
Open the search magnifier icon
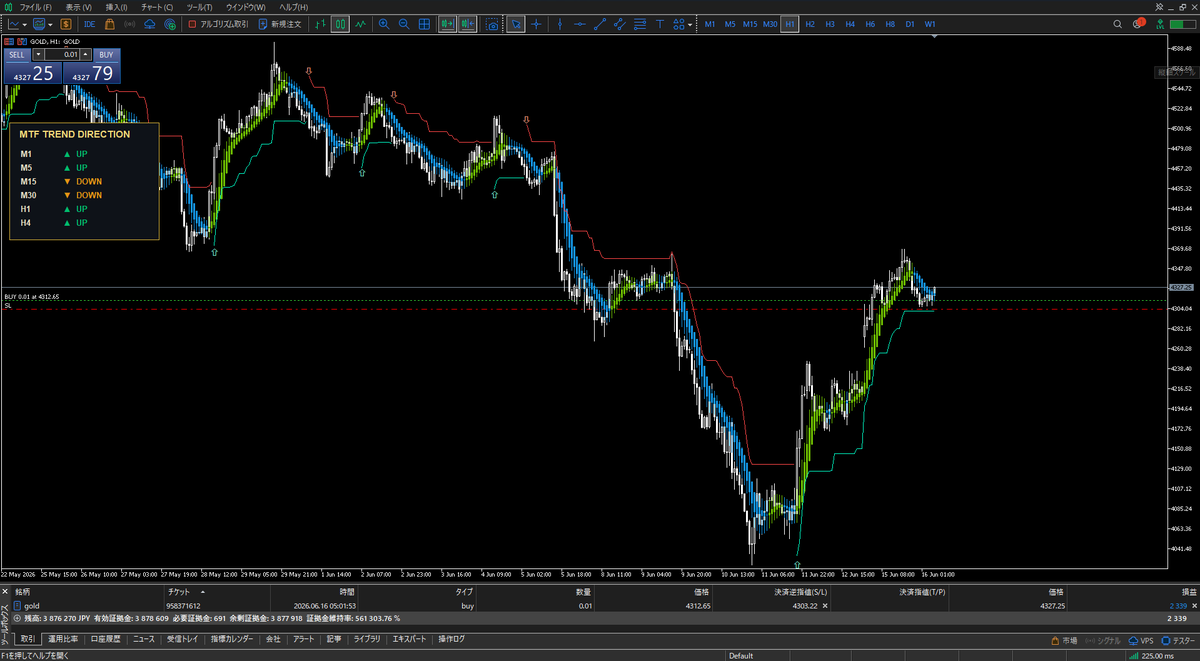[1117, 24]
